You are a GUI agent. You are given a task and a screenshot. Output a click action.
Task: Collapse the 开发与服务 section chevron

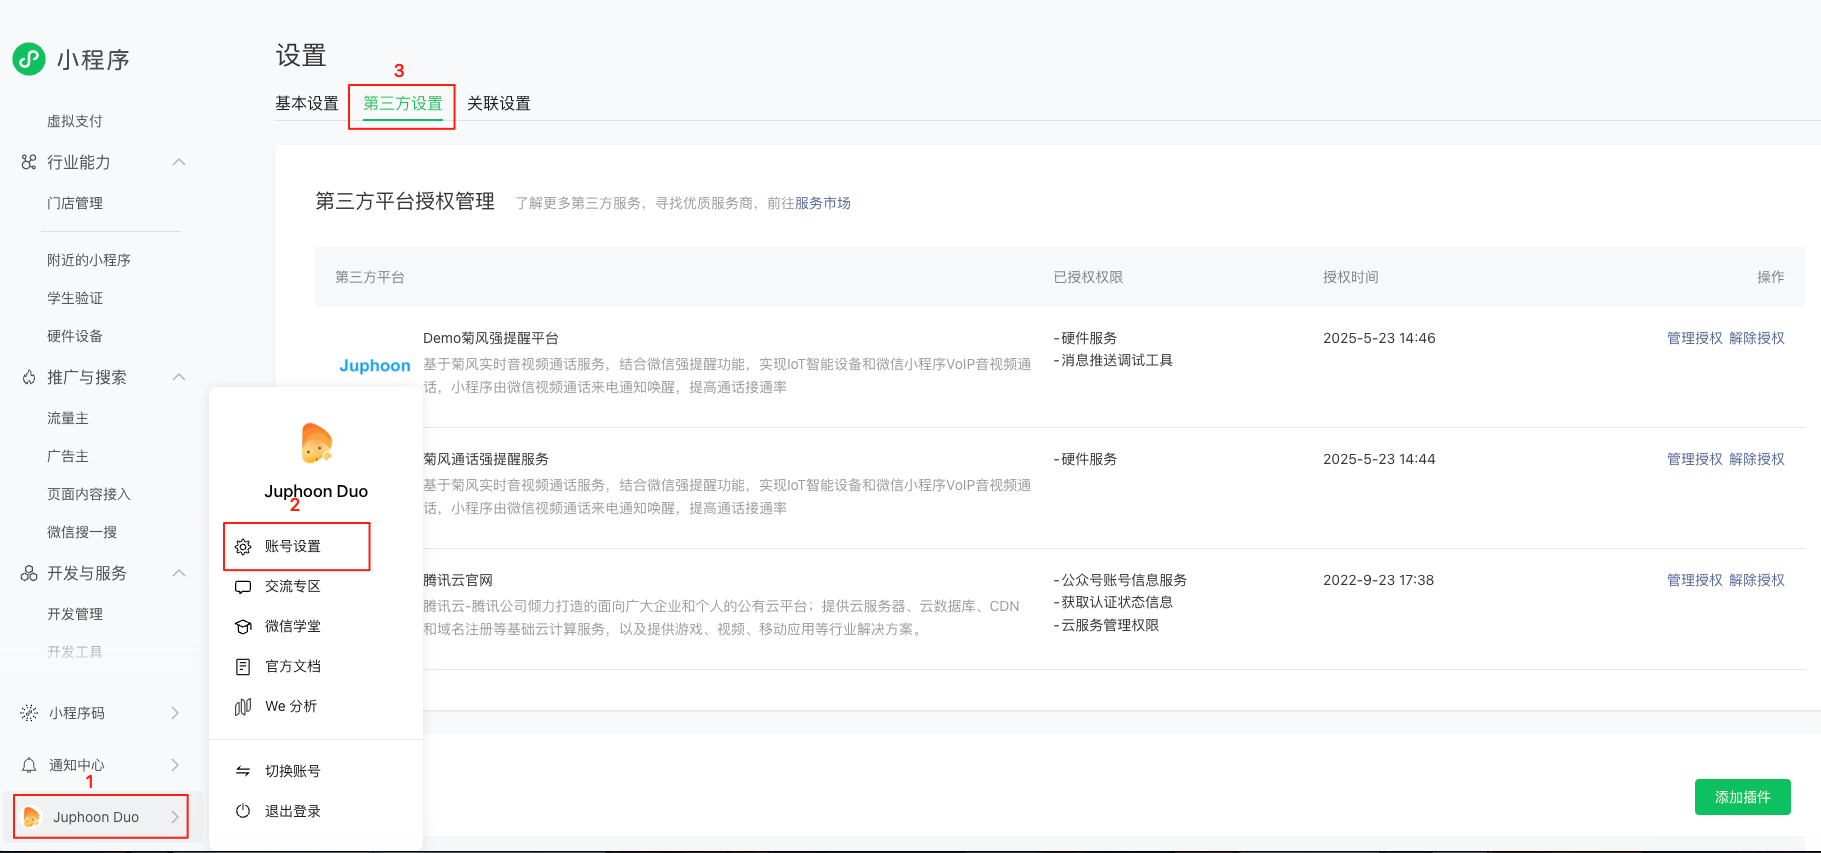pyautogui.click(x=179, y=573)
